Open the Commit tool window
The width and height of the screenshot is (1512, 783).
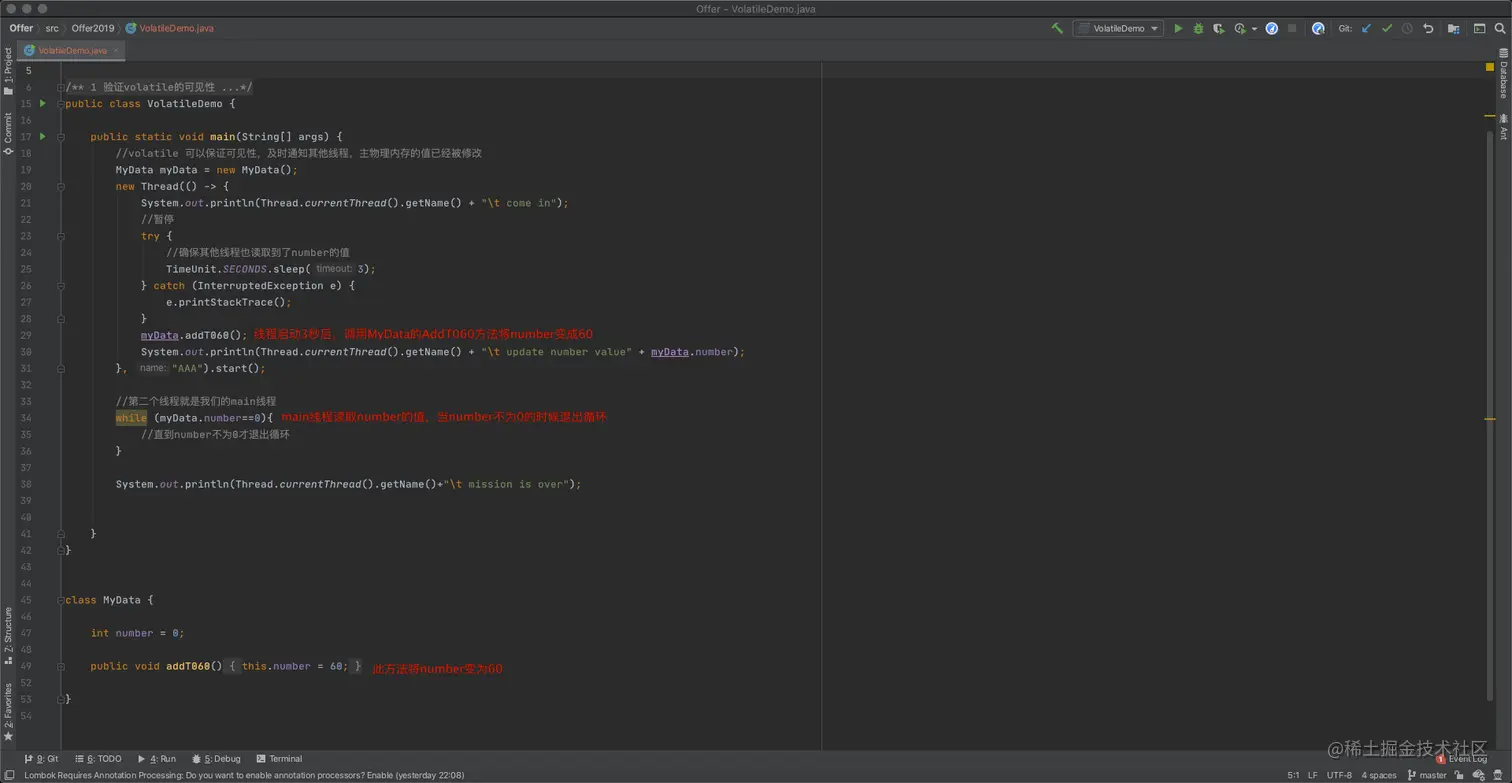8,134
